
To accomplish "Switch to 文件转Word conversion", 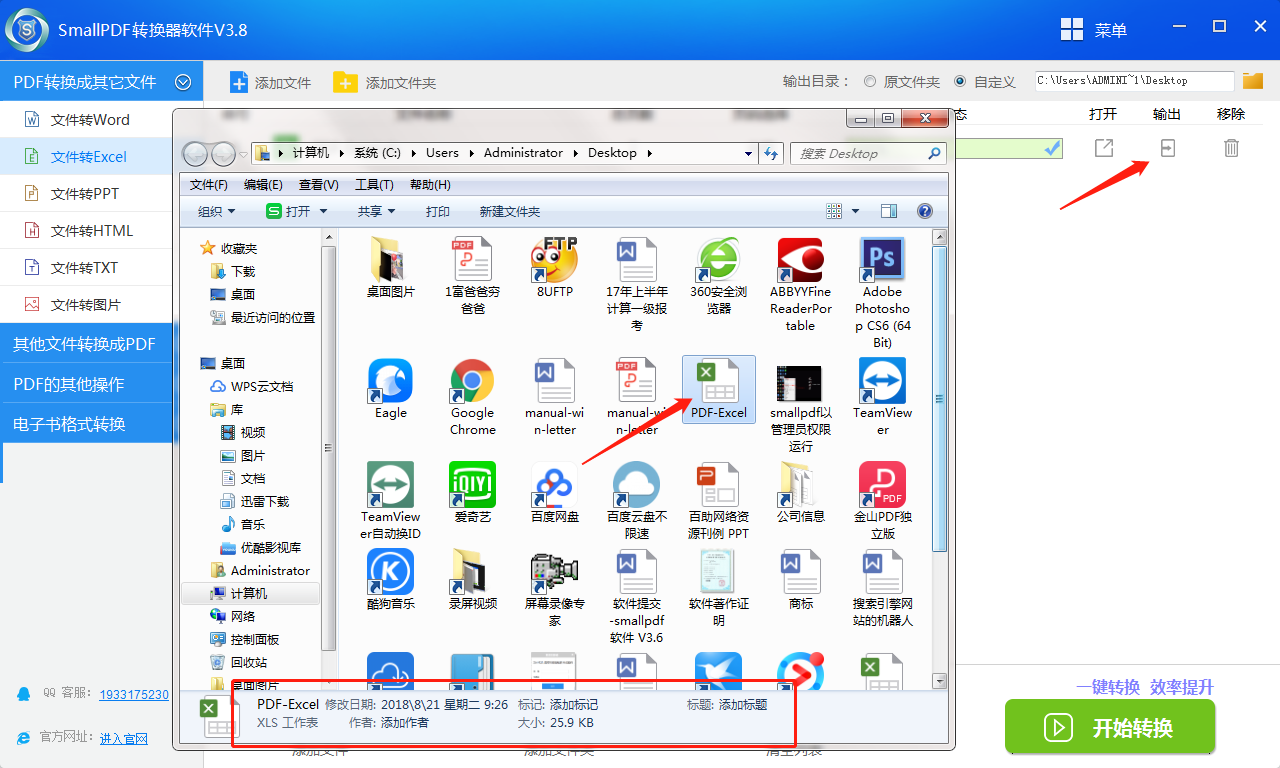I will 87,120.
